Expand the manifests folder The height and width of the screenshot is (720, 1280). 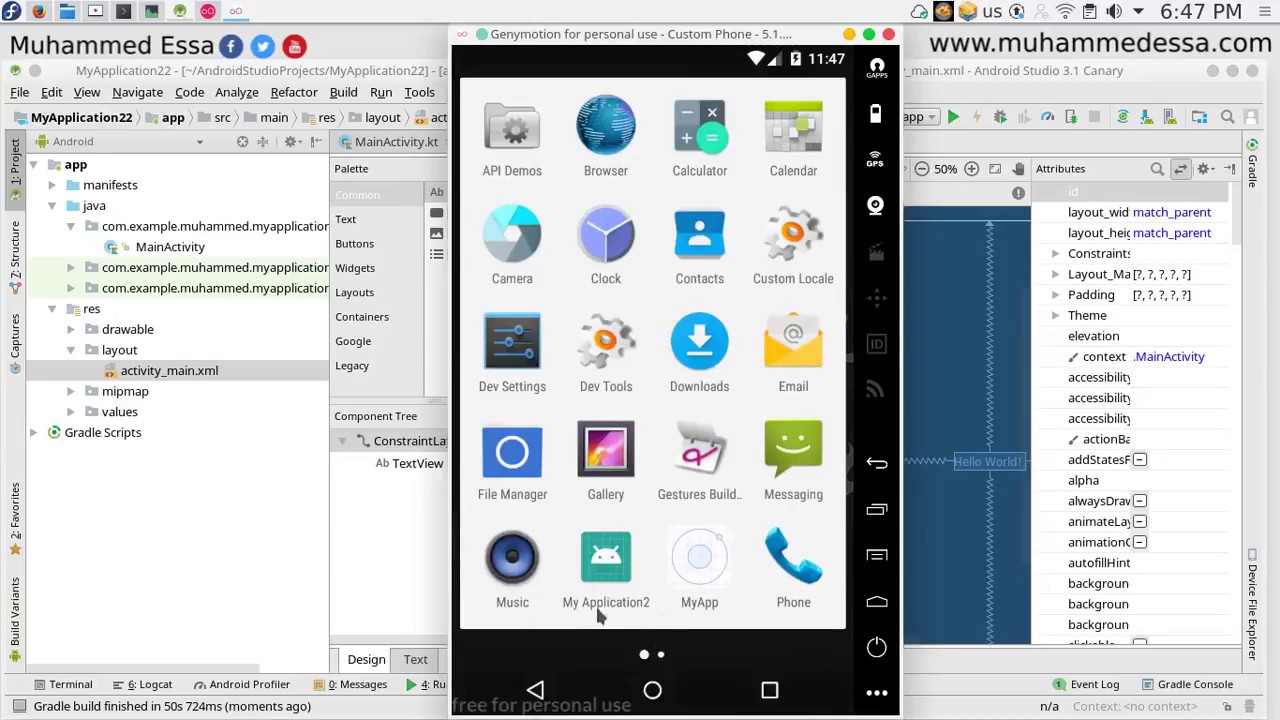(x=52, y=185)
